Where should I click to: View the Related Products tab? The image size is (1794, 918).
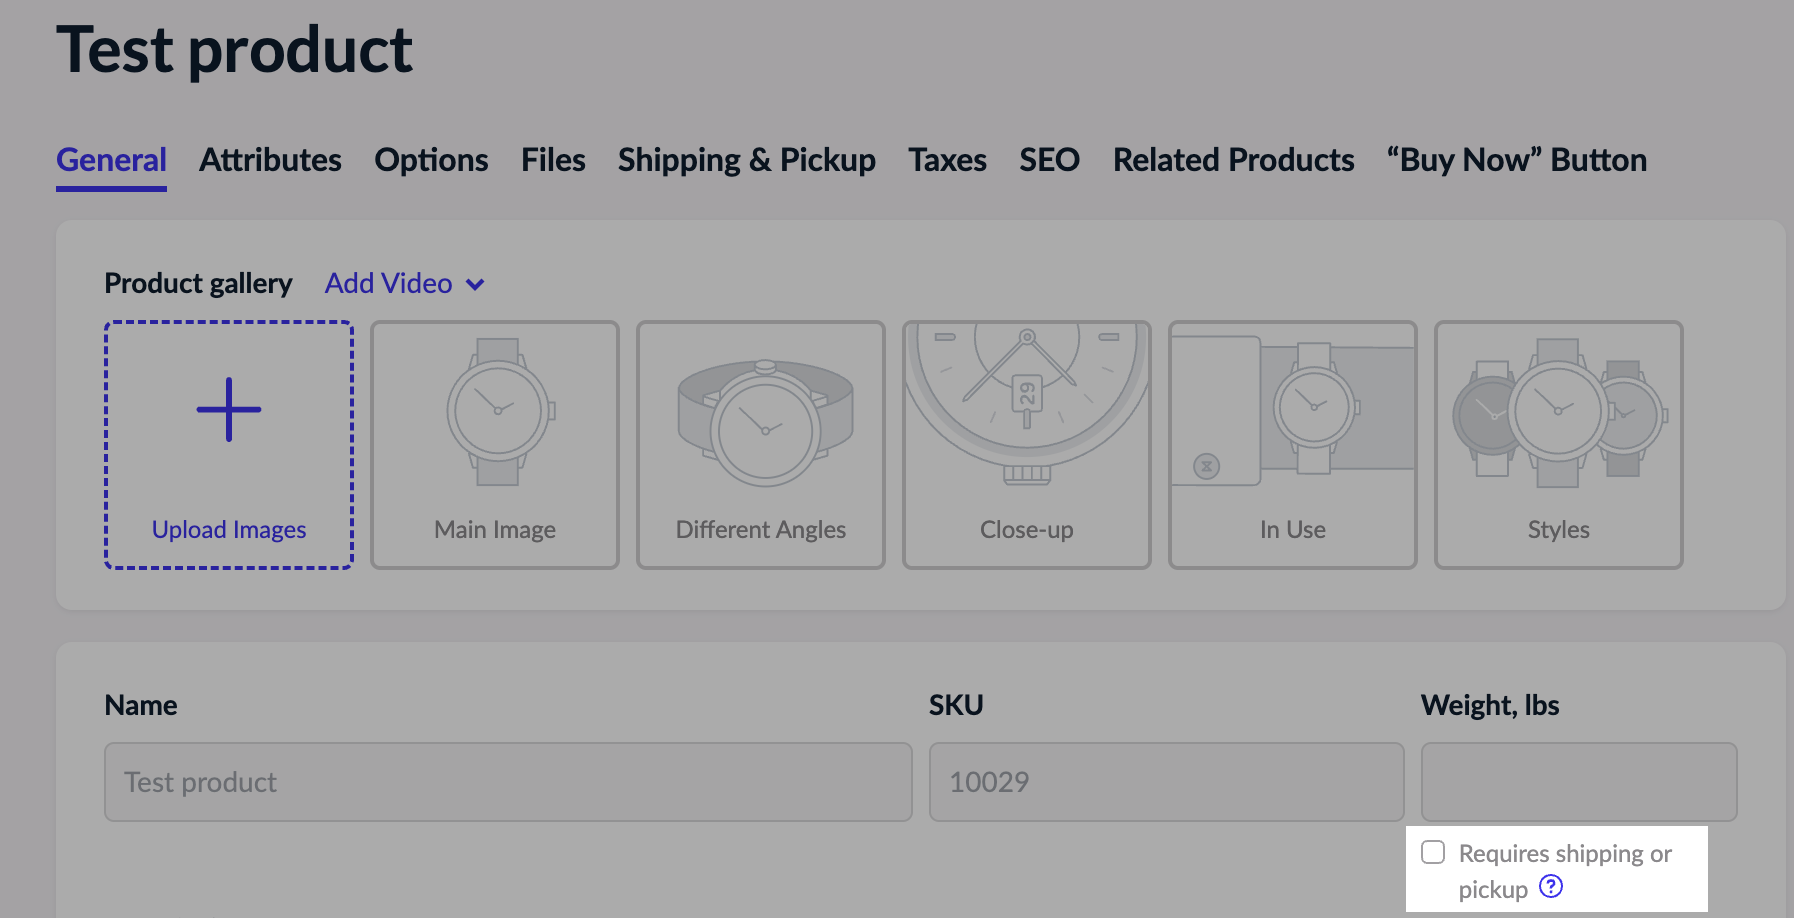1233,160
